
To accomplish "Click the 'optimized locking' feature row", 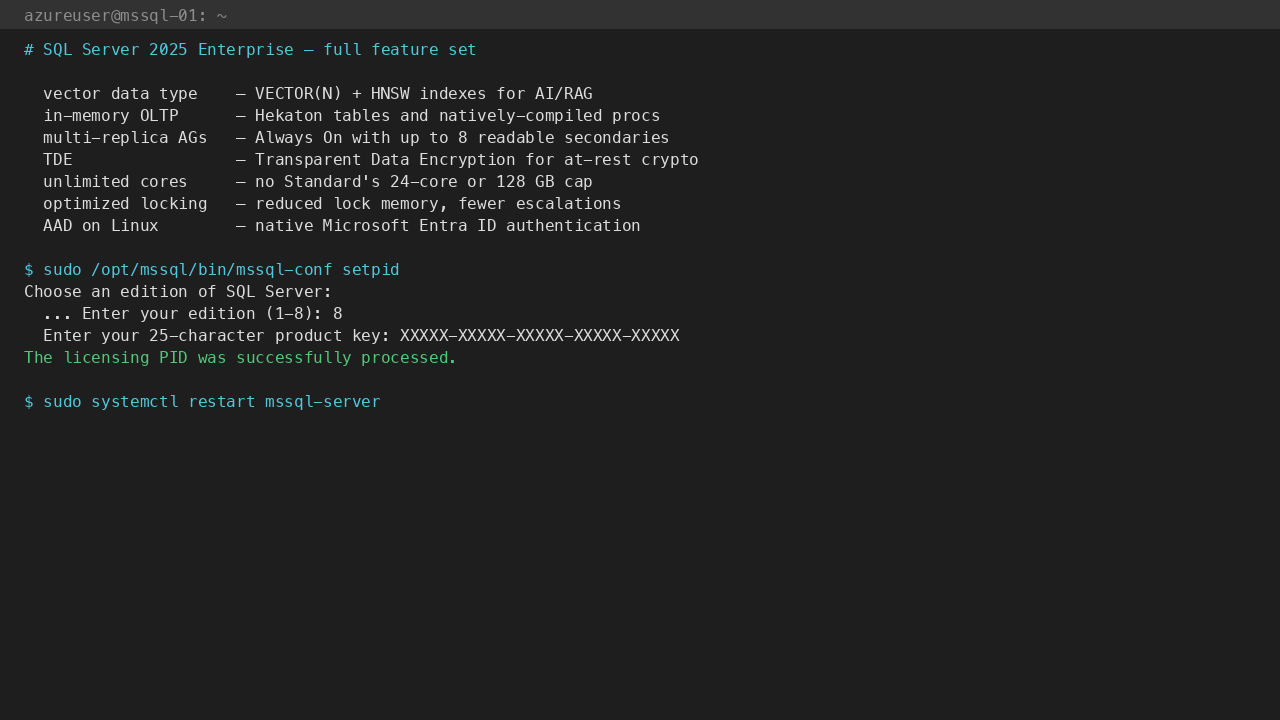I will point(332,204).
